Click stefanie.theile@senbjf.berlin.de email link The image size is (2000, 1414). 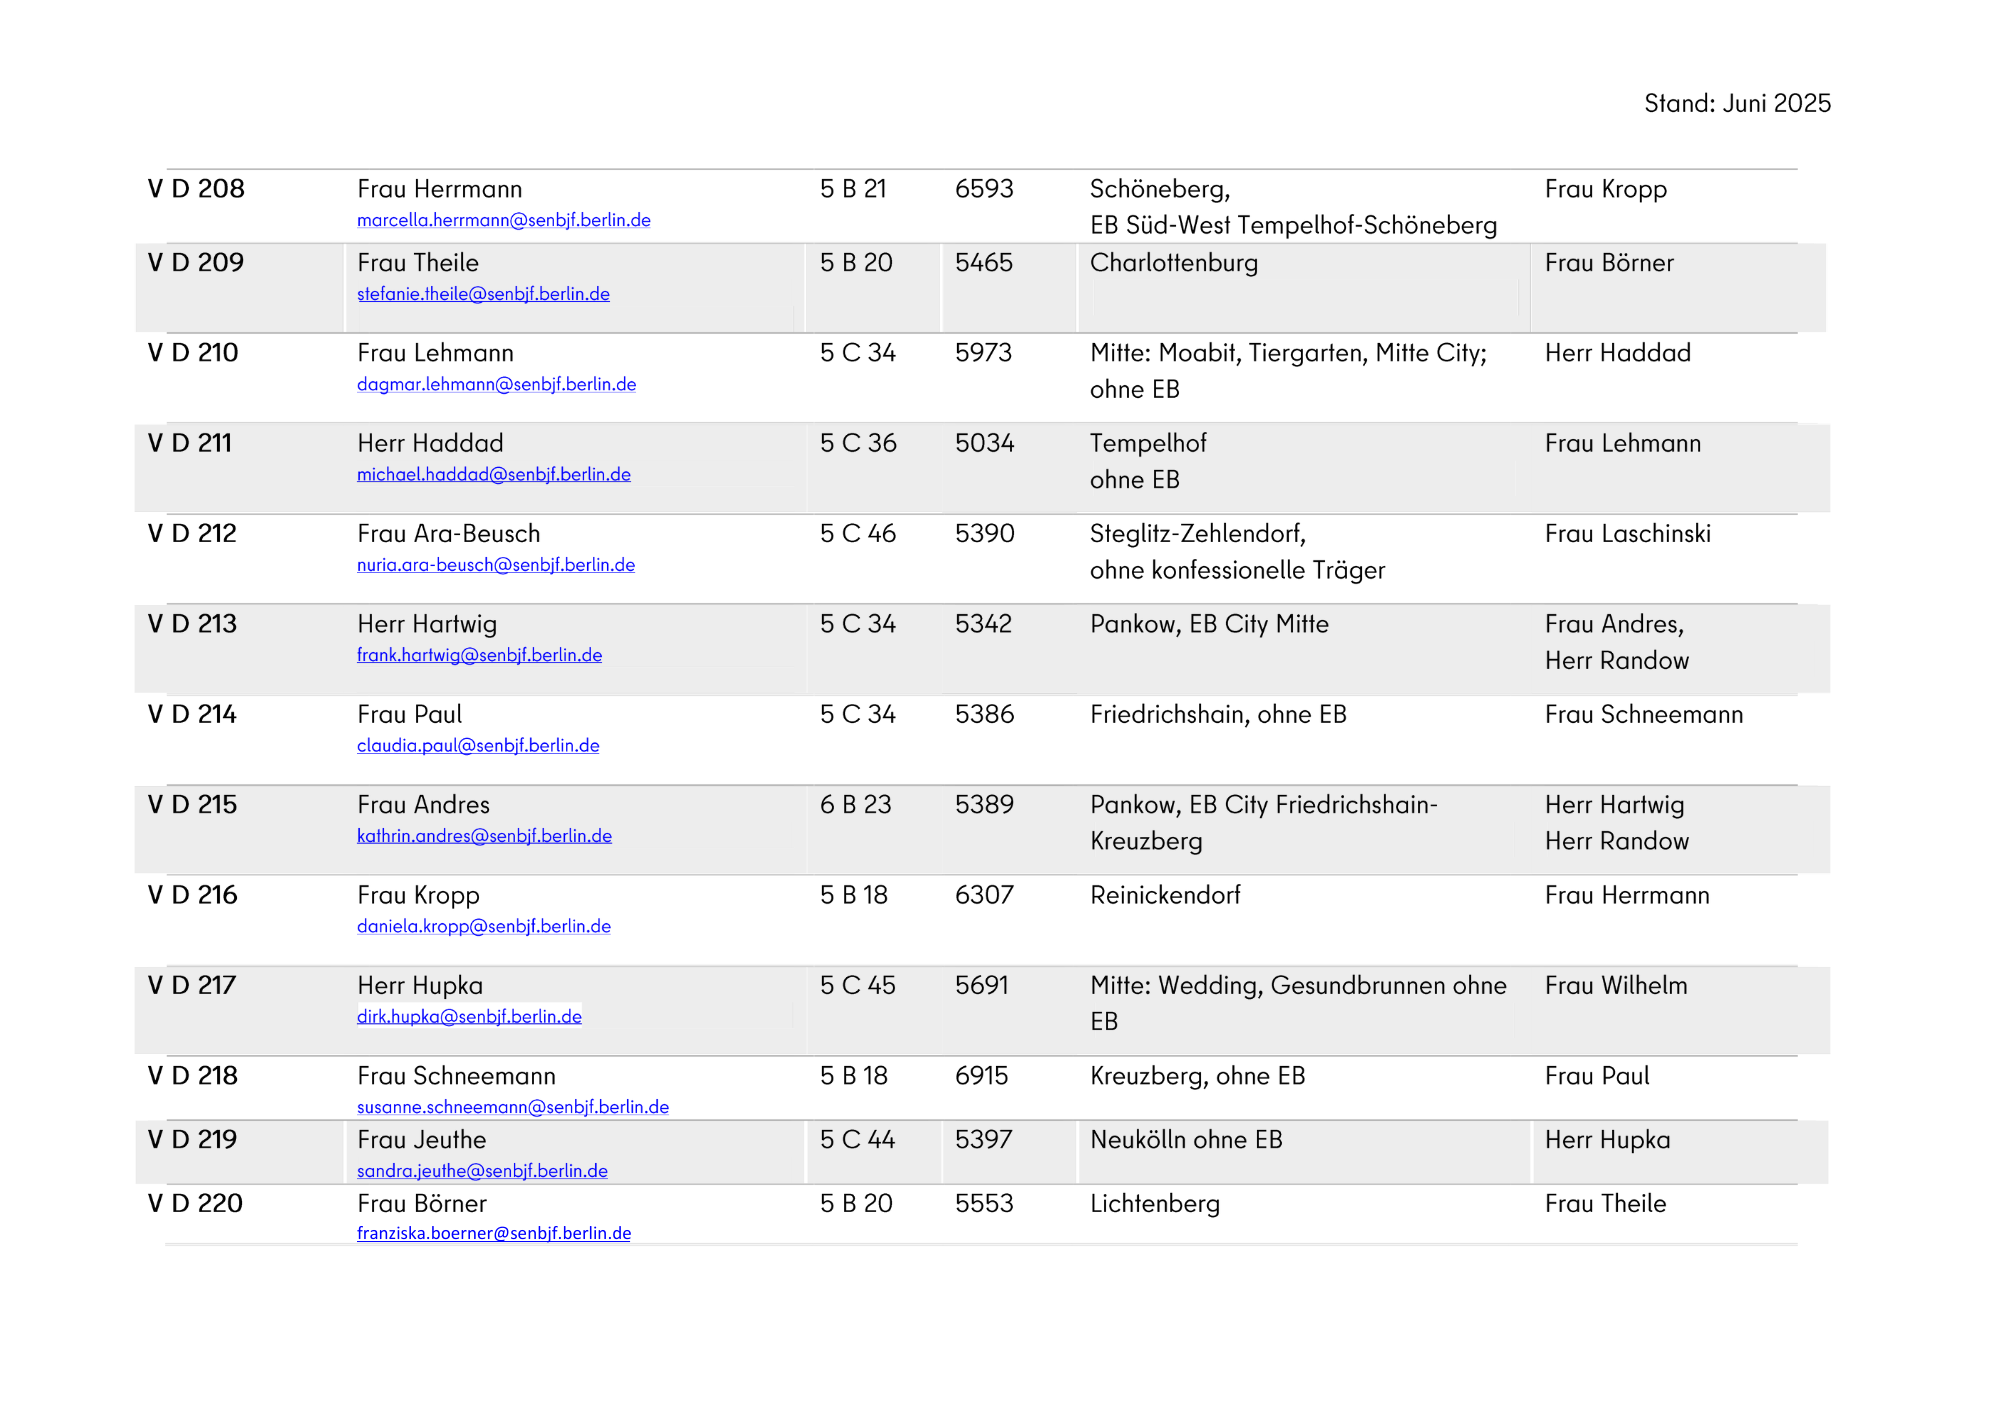(483, 294)
